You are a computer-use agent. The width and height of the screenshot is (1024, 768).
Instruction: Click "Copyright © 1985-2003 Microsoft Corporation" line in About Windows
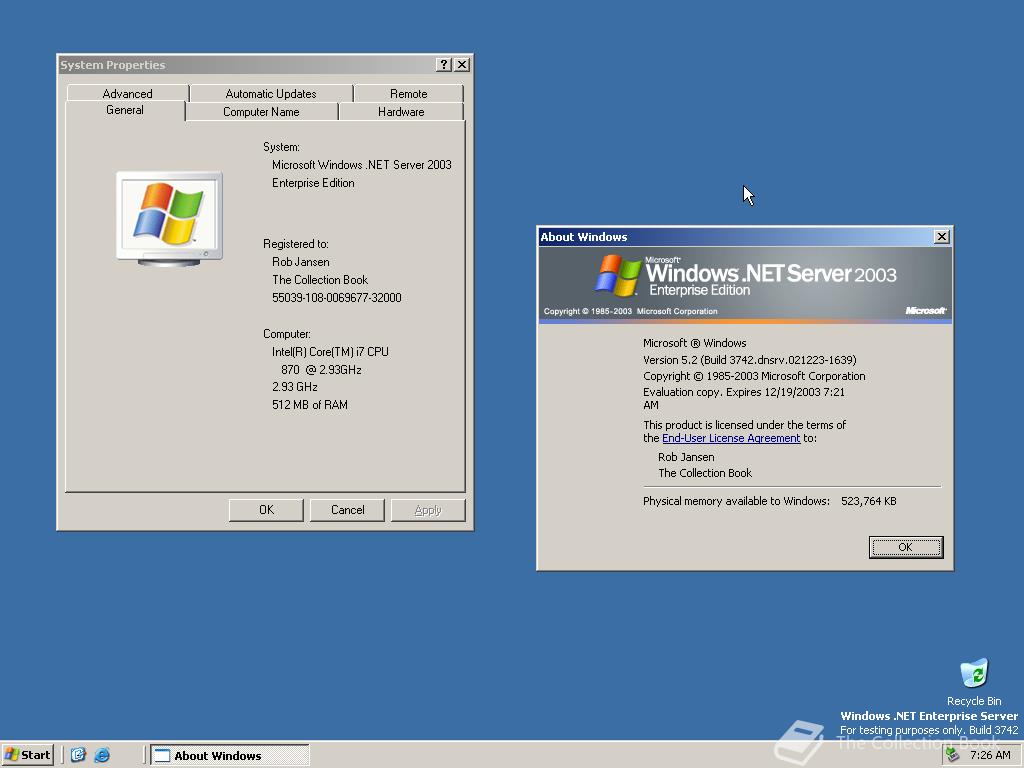[x=754, y=376]
